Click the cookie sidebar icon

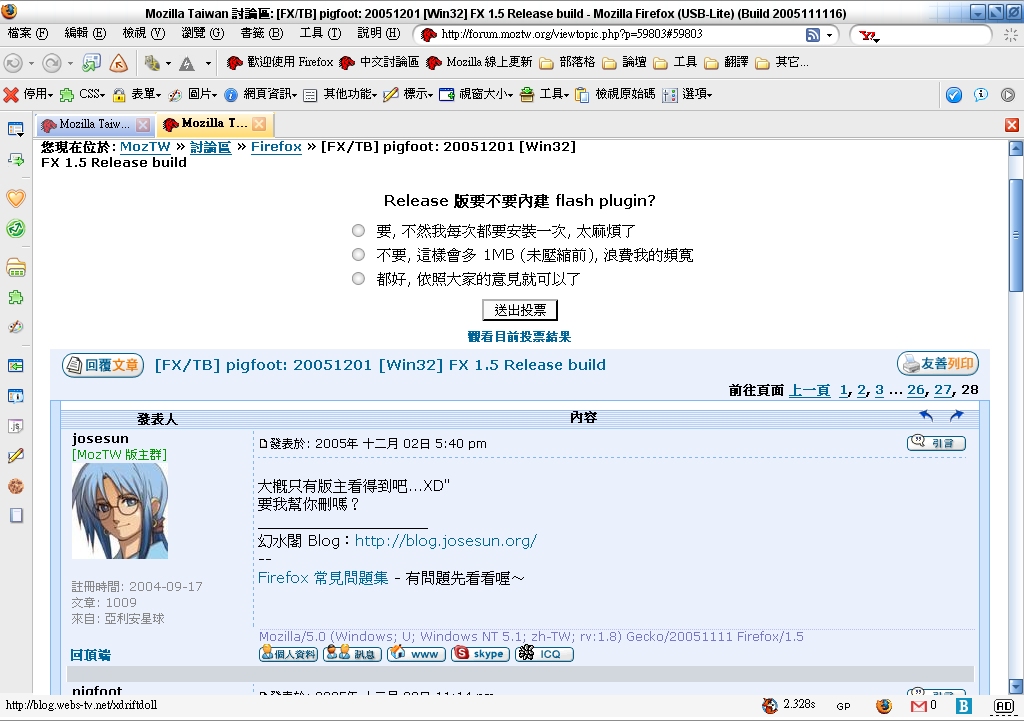pyautogui.click(x=16, y=486)
